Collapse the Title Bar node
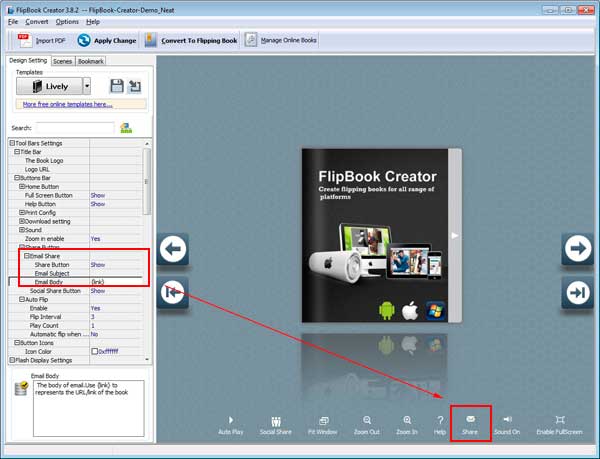600x459 pixels. click(x=17, y=152)
